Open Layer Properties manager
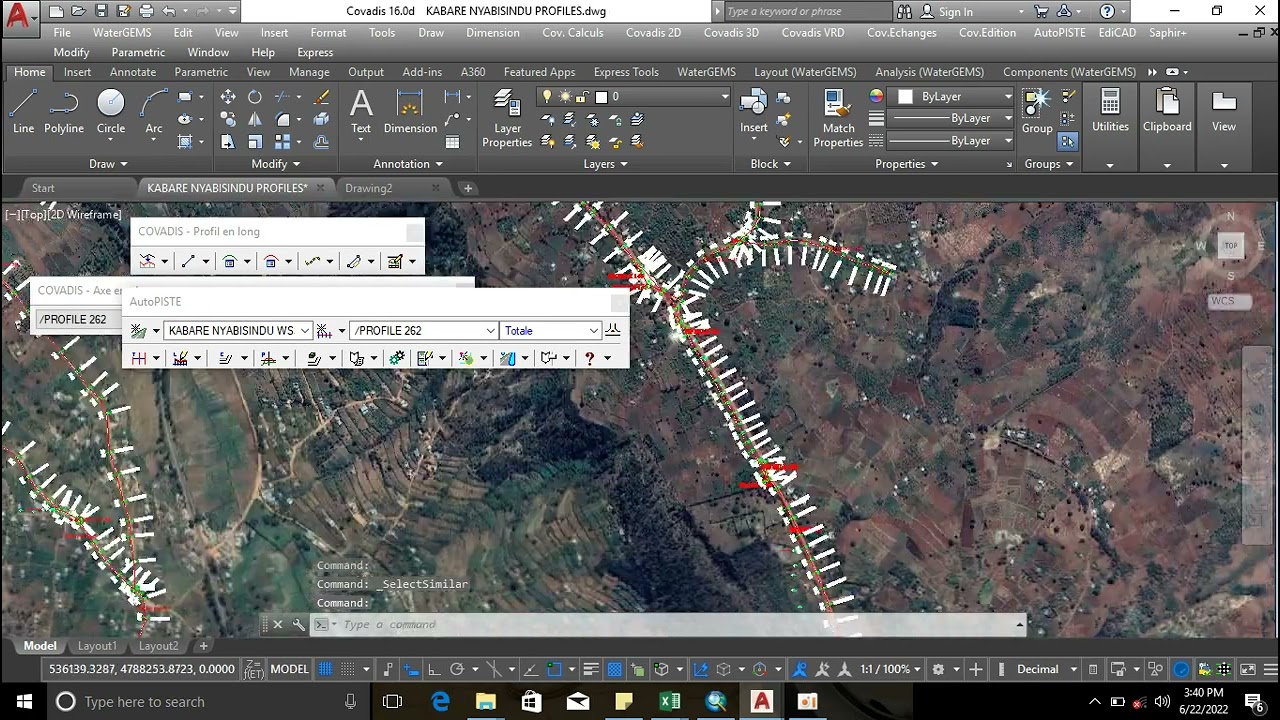Image resolution: width=1280 pixels, height=720 pixels. 507,119
